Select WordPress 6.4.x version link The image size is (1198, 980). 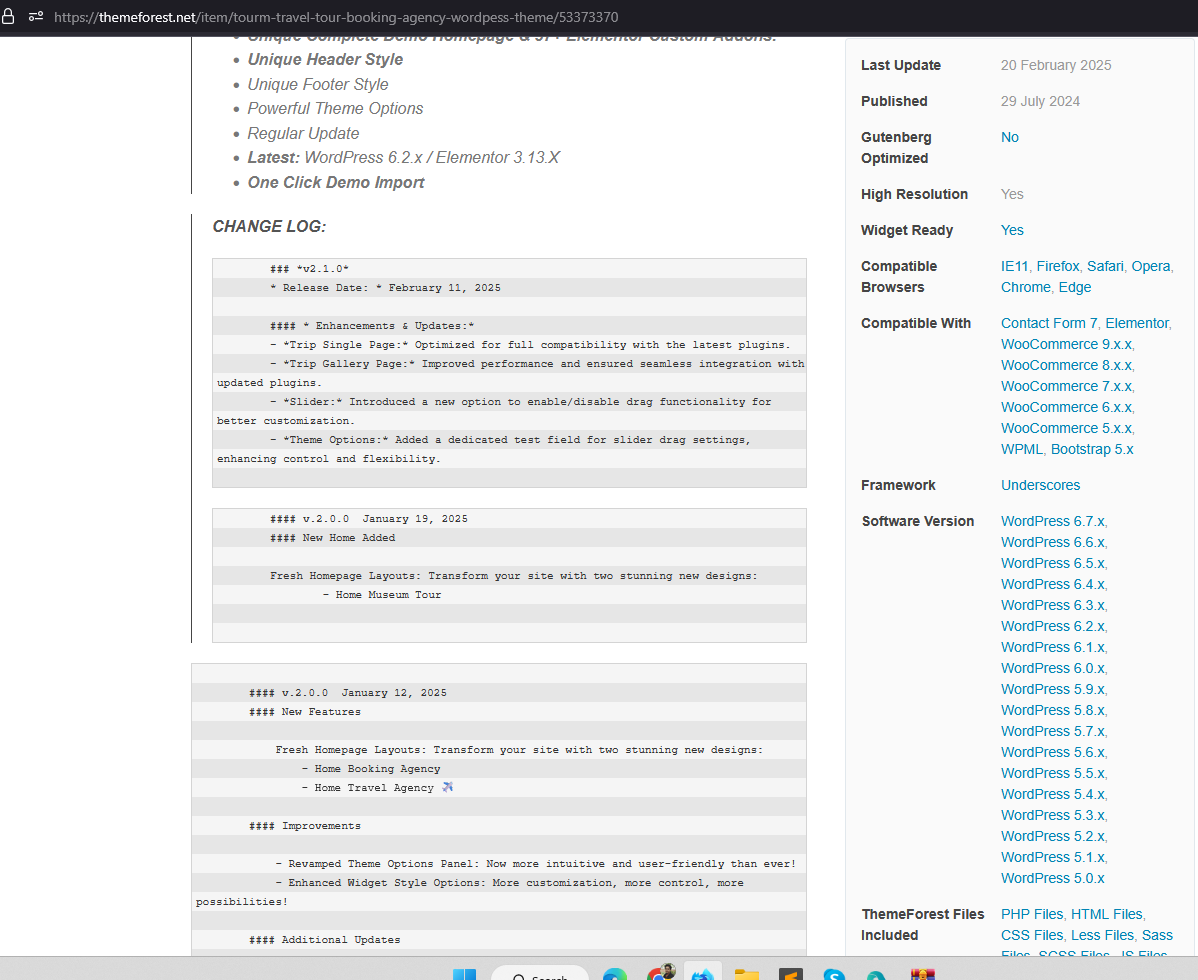(1052, 584)
